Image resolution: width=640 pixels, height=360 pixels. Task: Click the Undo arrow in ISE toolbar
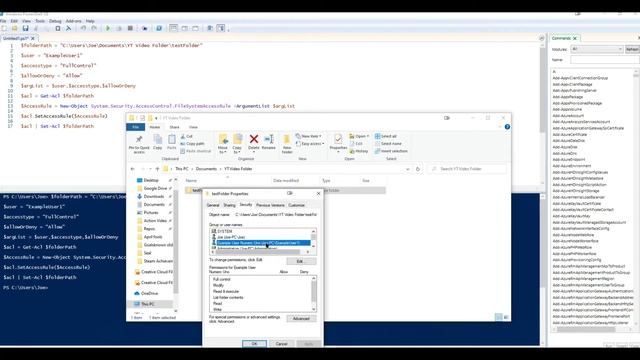83,28
